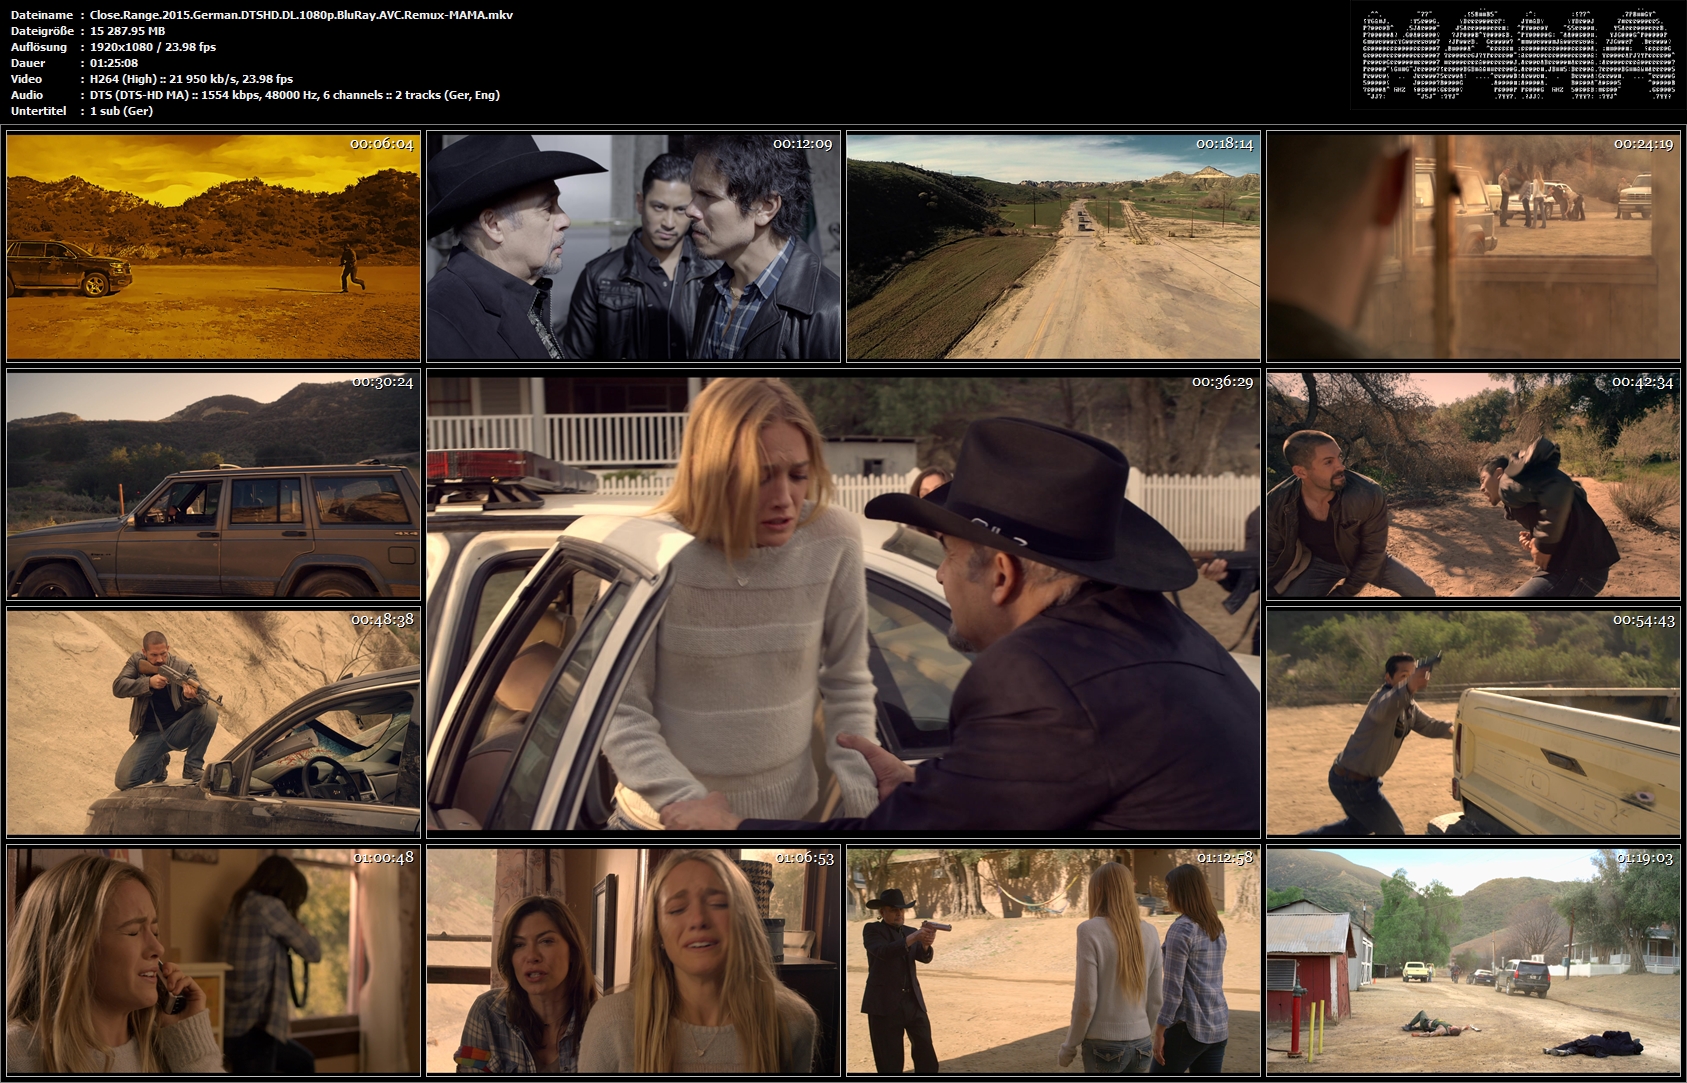Select the large center frame 00:36:29
This screenshot has width=1687, height=1083.
tap(843, 603)
